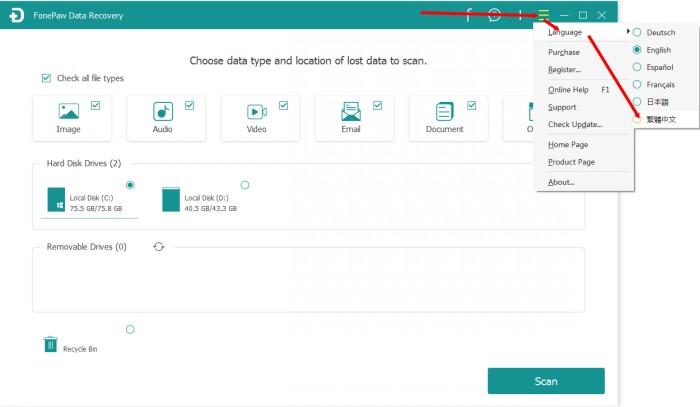Click the chat feedback icon in title bar
This screenshot has height=407, width=700.
click(494, 15)
